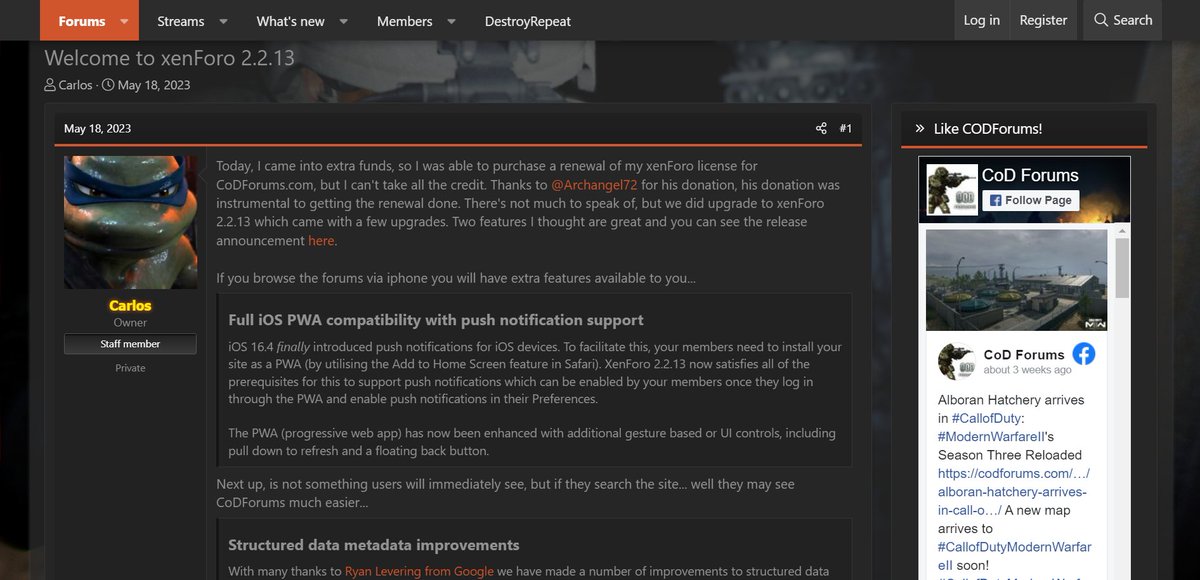The width and height of the screenshot is (1200, 580).
Task: Click the blue Facebook logo beside CoD Forums
Action: [1084, 353]
